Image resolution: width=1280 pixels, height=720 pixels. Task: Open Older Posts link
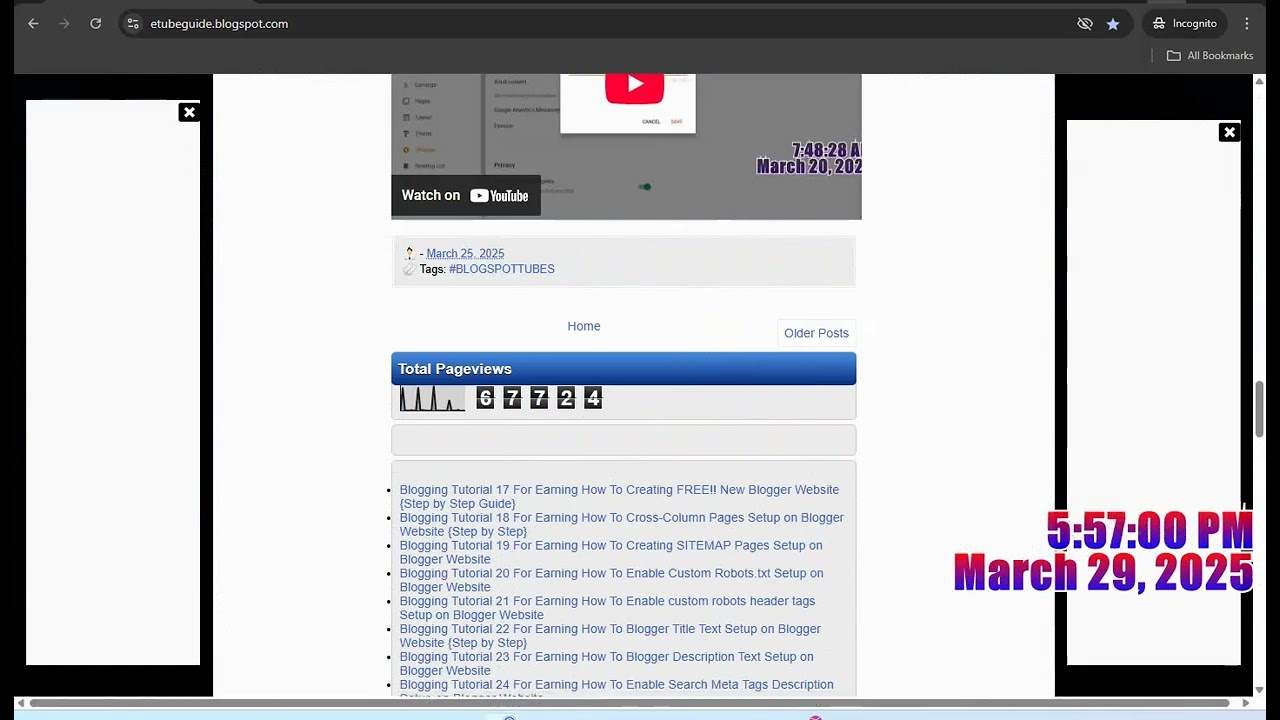click(816, 333)
